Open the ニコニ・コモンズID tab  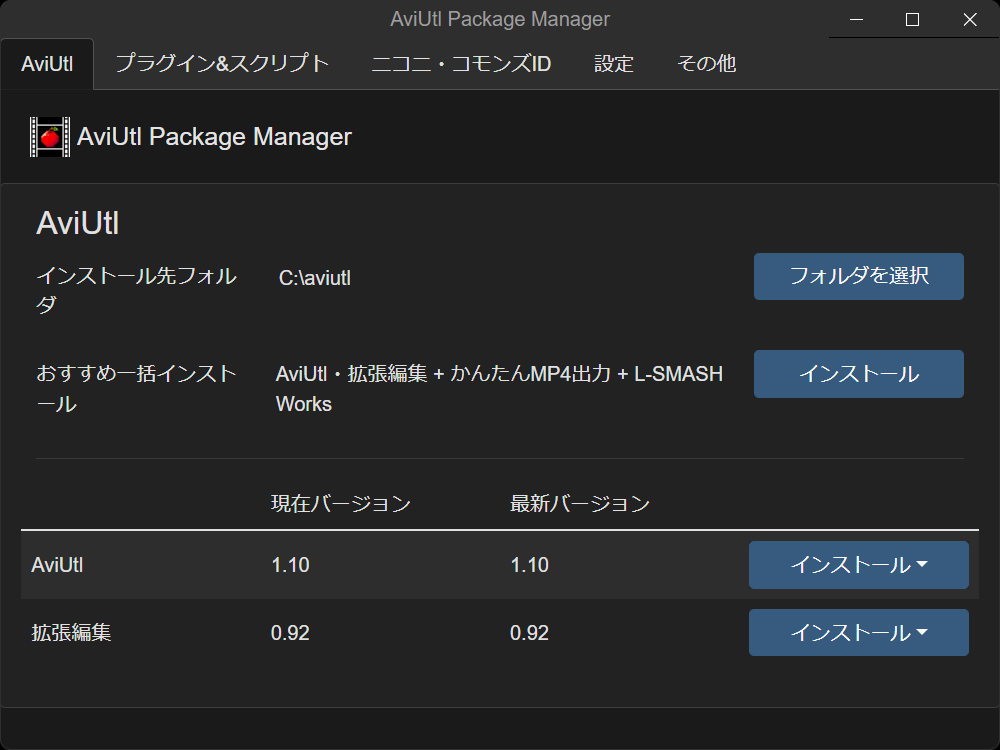click(x=461, y=64)
